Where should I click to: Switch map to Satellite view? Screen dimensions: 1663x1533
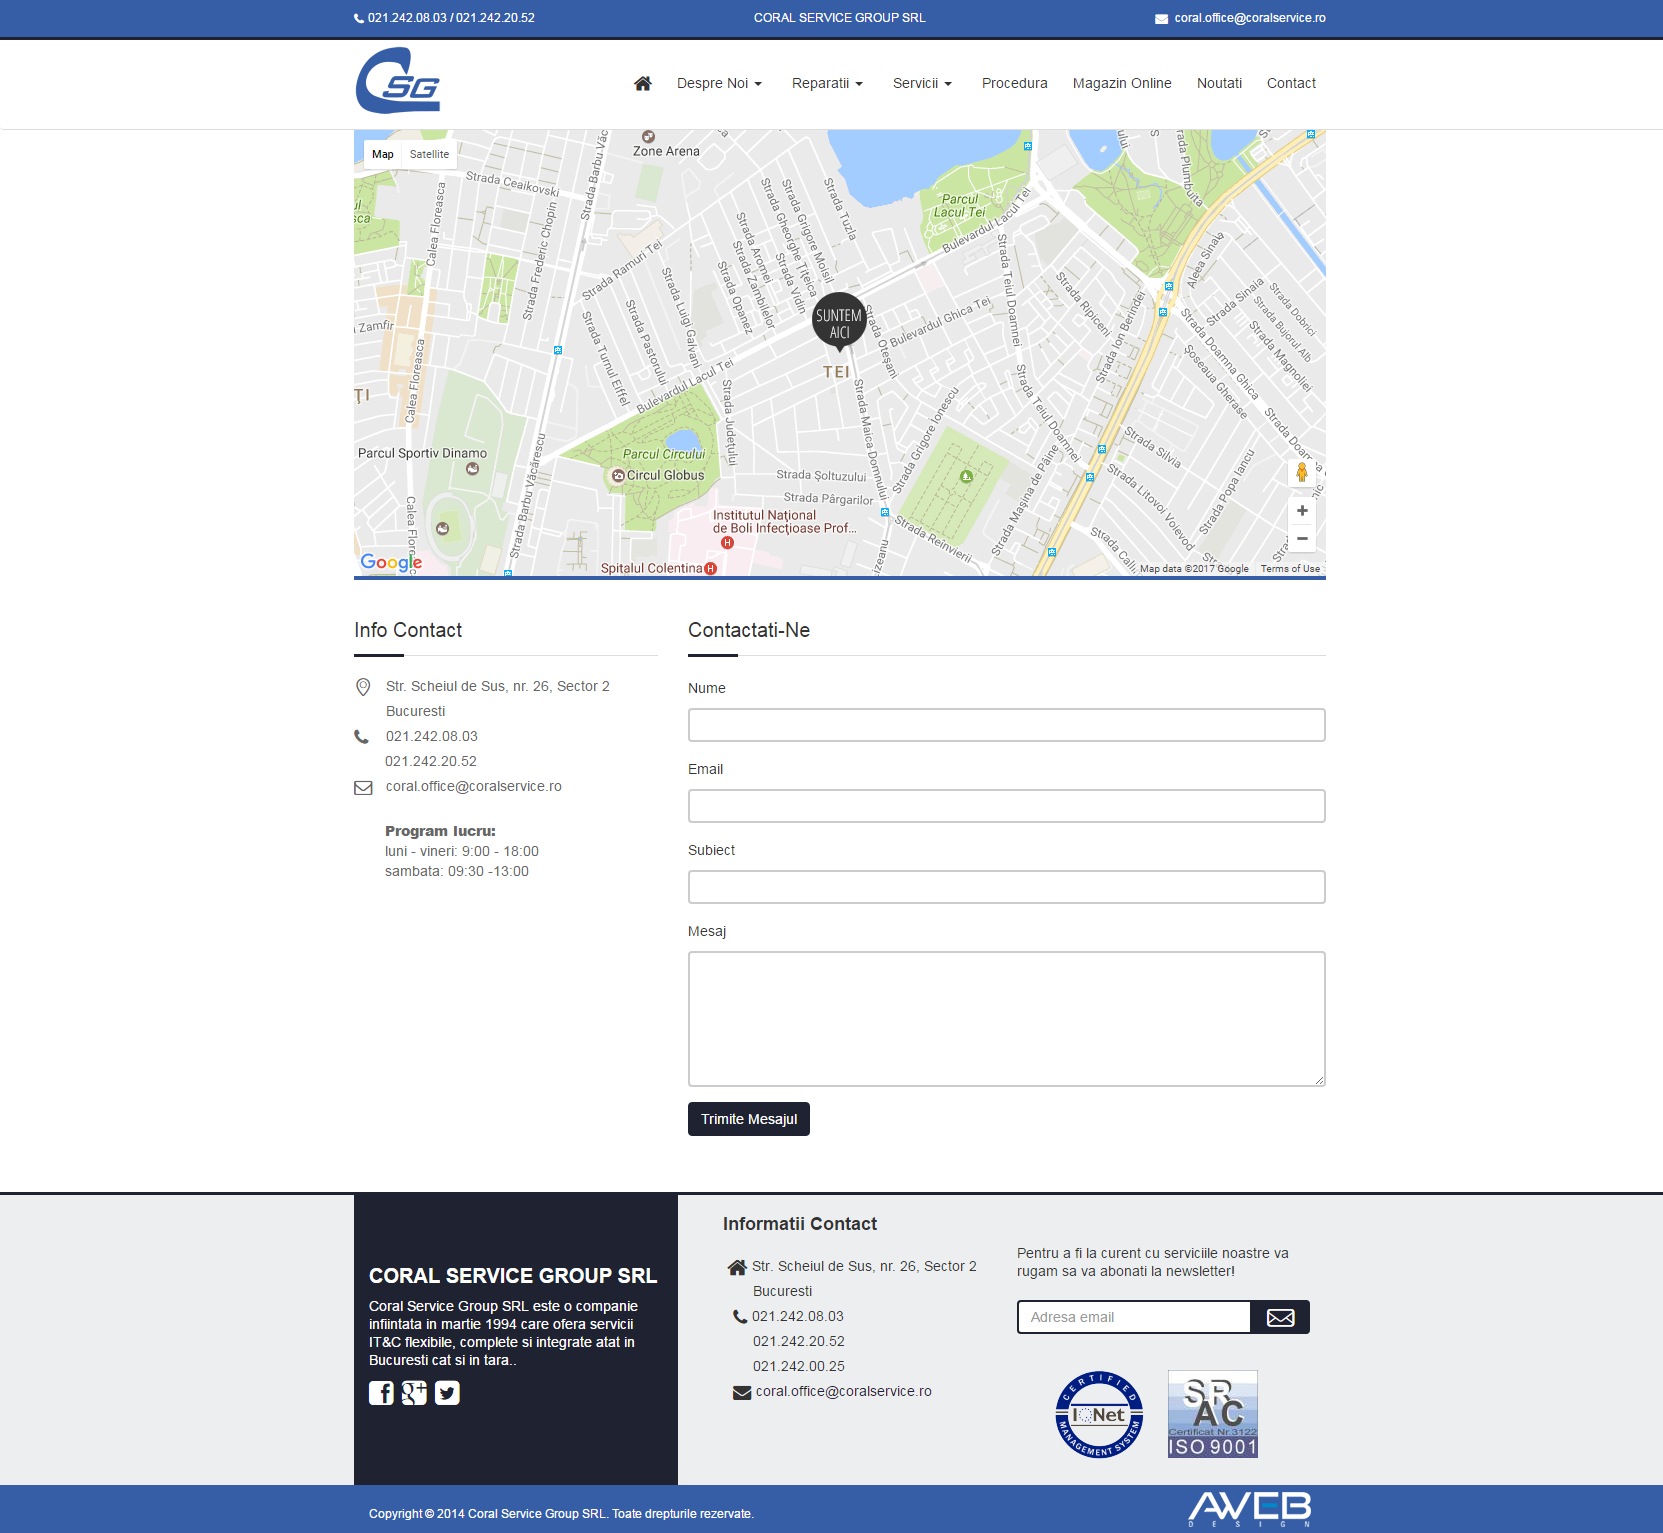tap(429, 154)
